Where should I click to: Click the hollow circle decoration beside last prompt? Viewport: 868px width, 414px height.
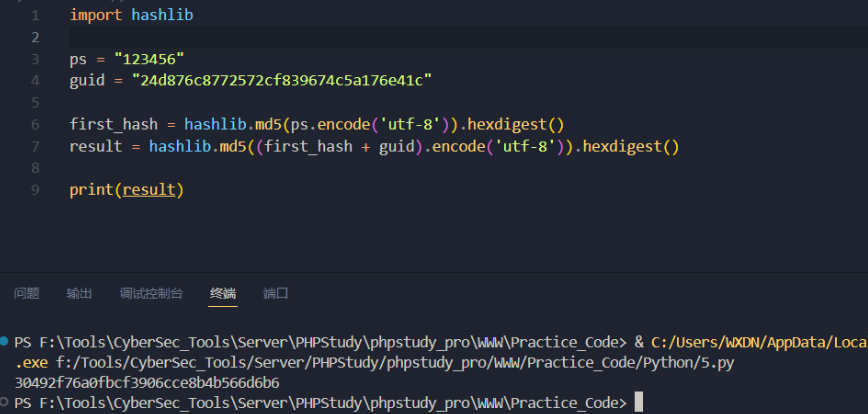click(x=6, y=403)
